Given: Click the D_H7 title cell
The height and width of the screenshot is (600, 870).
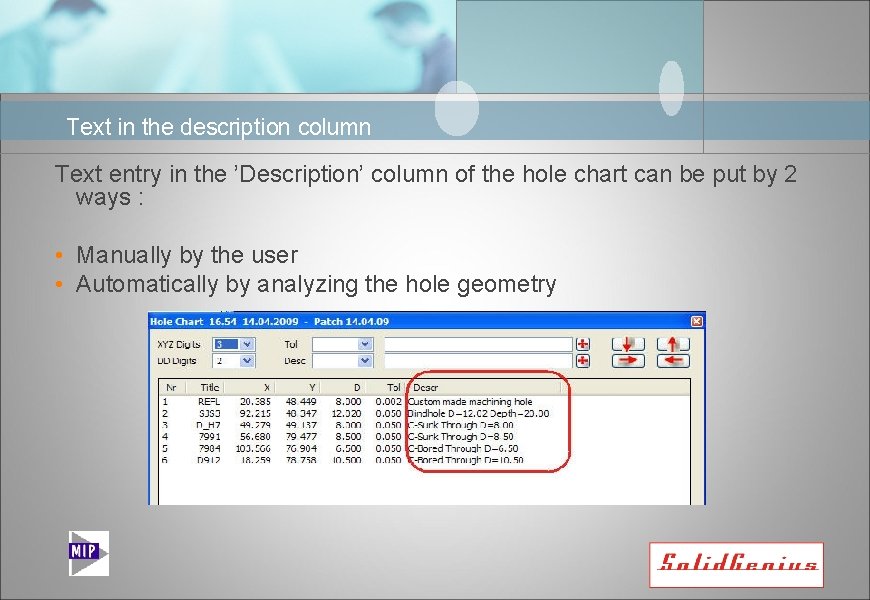Looking at the screenshot, I should [209, 425].
